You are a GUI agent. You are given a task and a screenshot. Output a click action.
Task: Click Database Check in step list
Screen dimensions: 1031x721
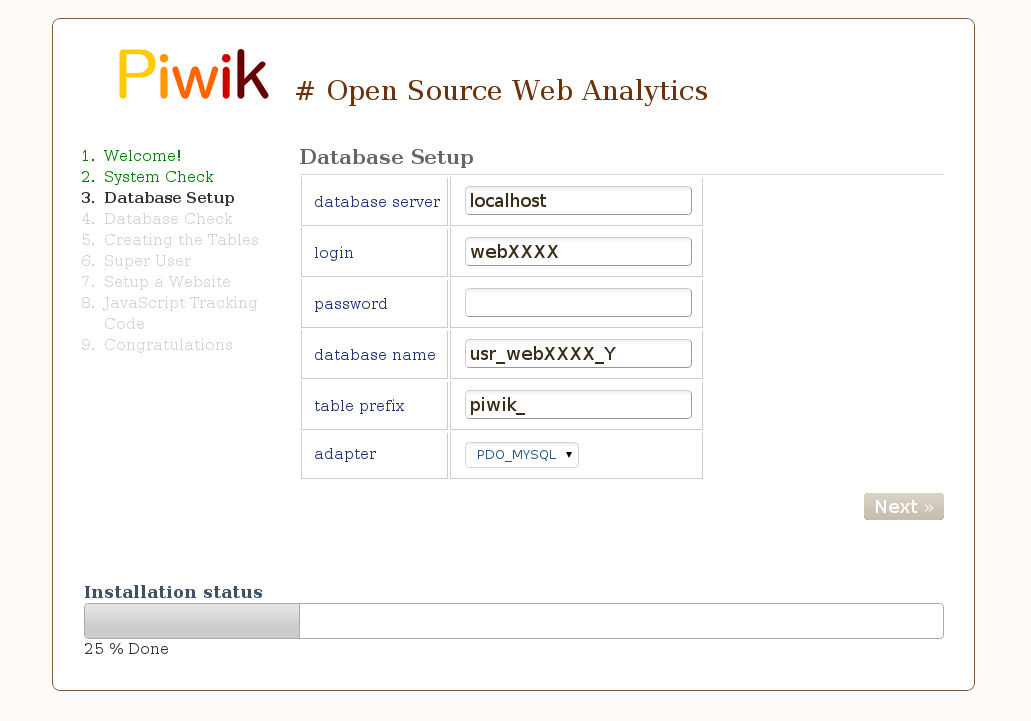[x=167, y=219]
